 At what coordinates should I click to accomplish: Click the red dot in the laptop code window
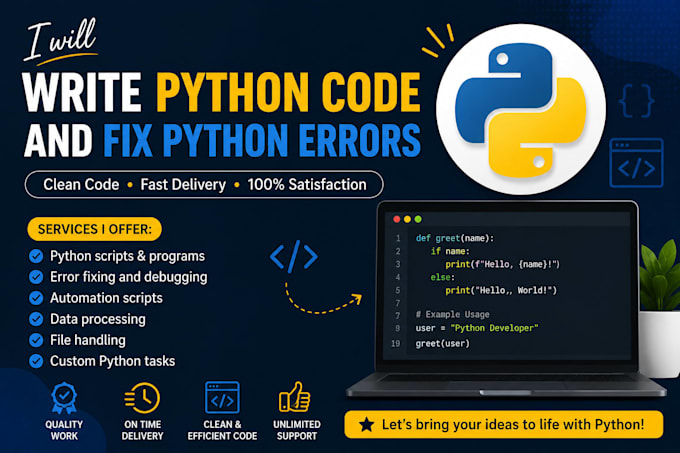click(x=396, y=219)
